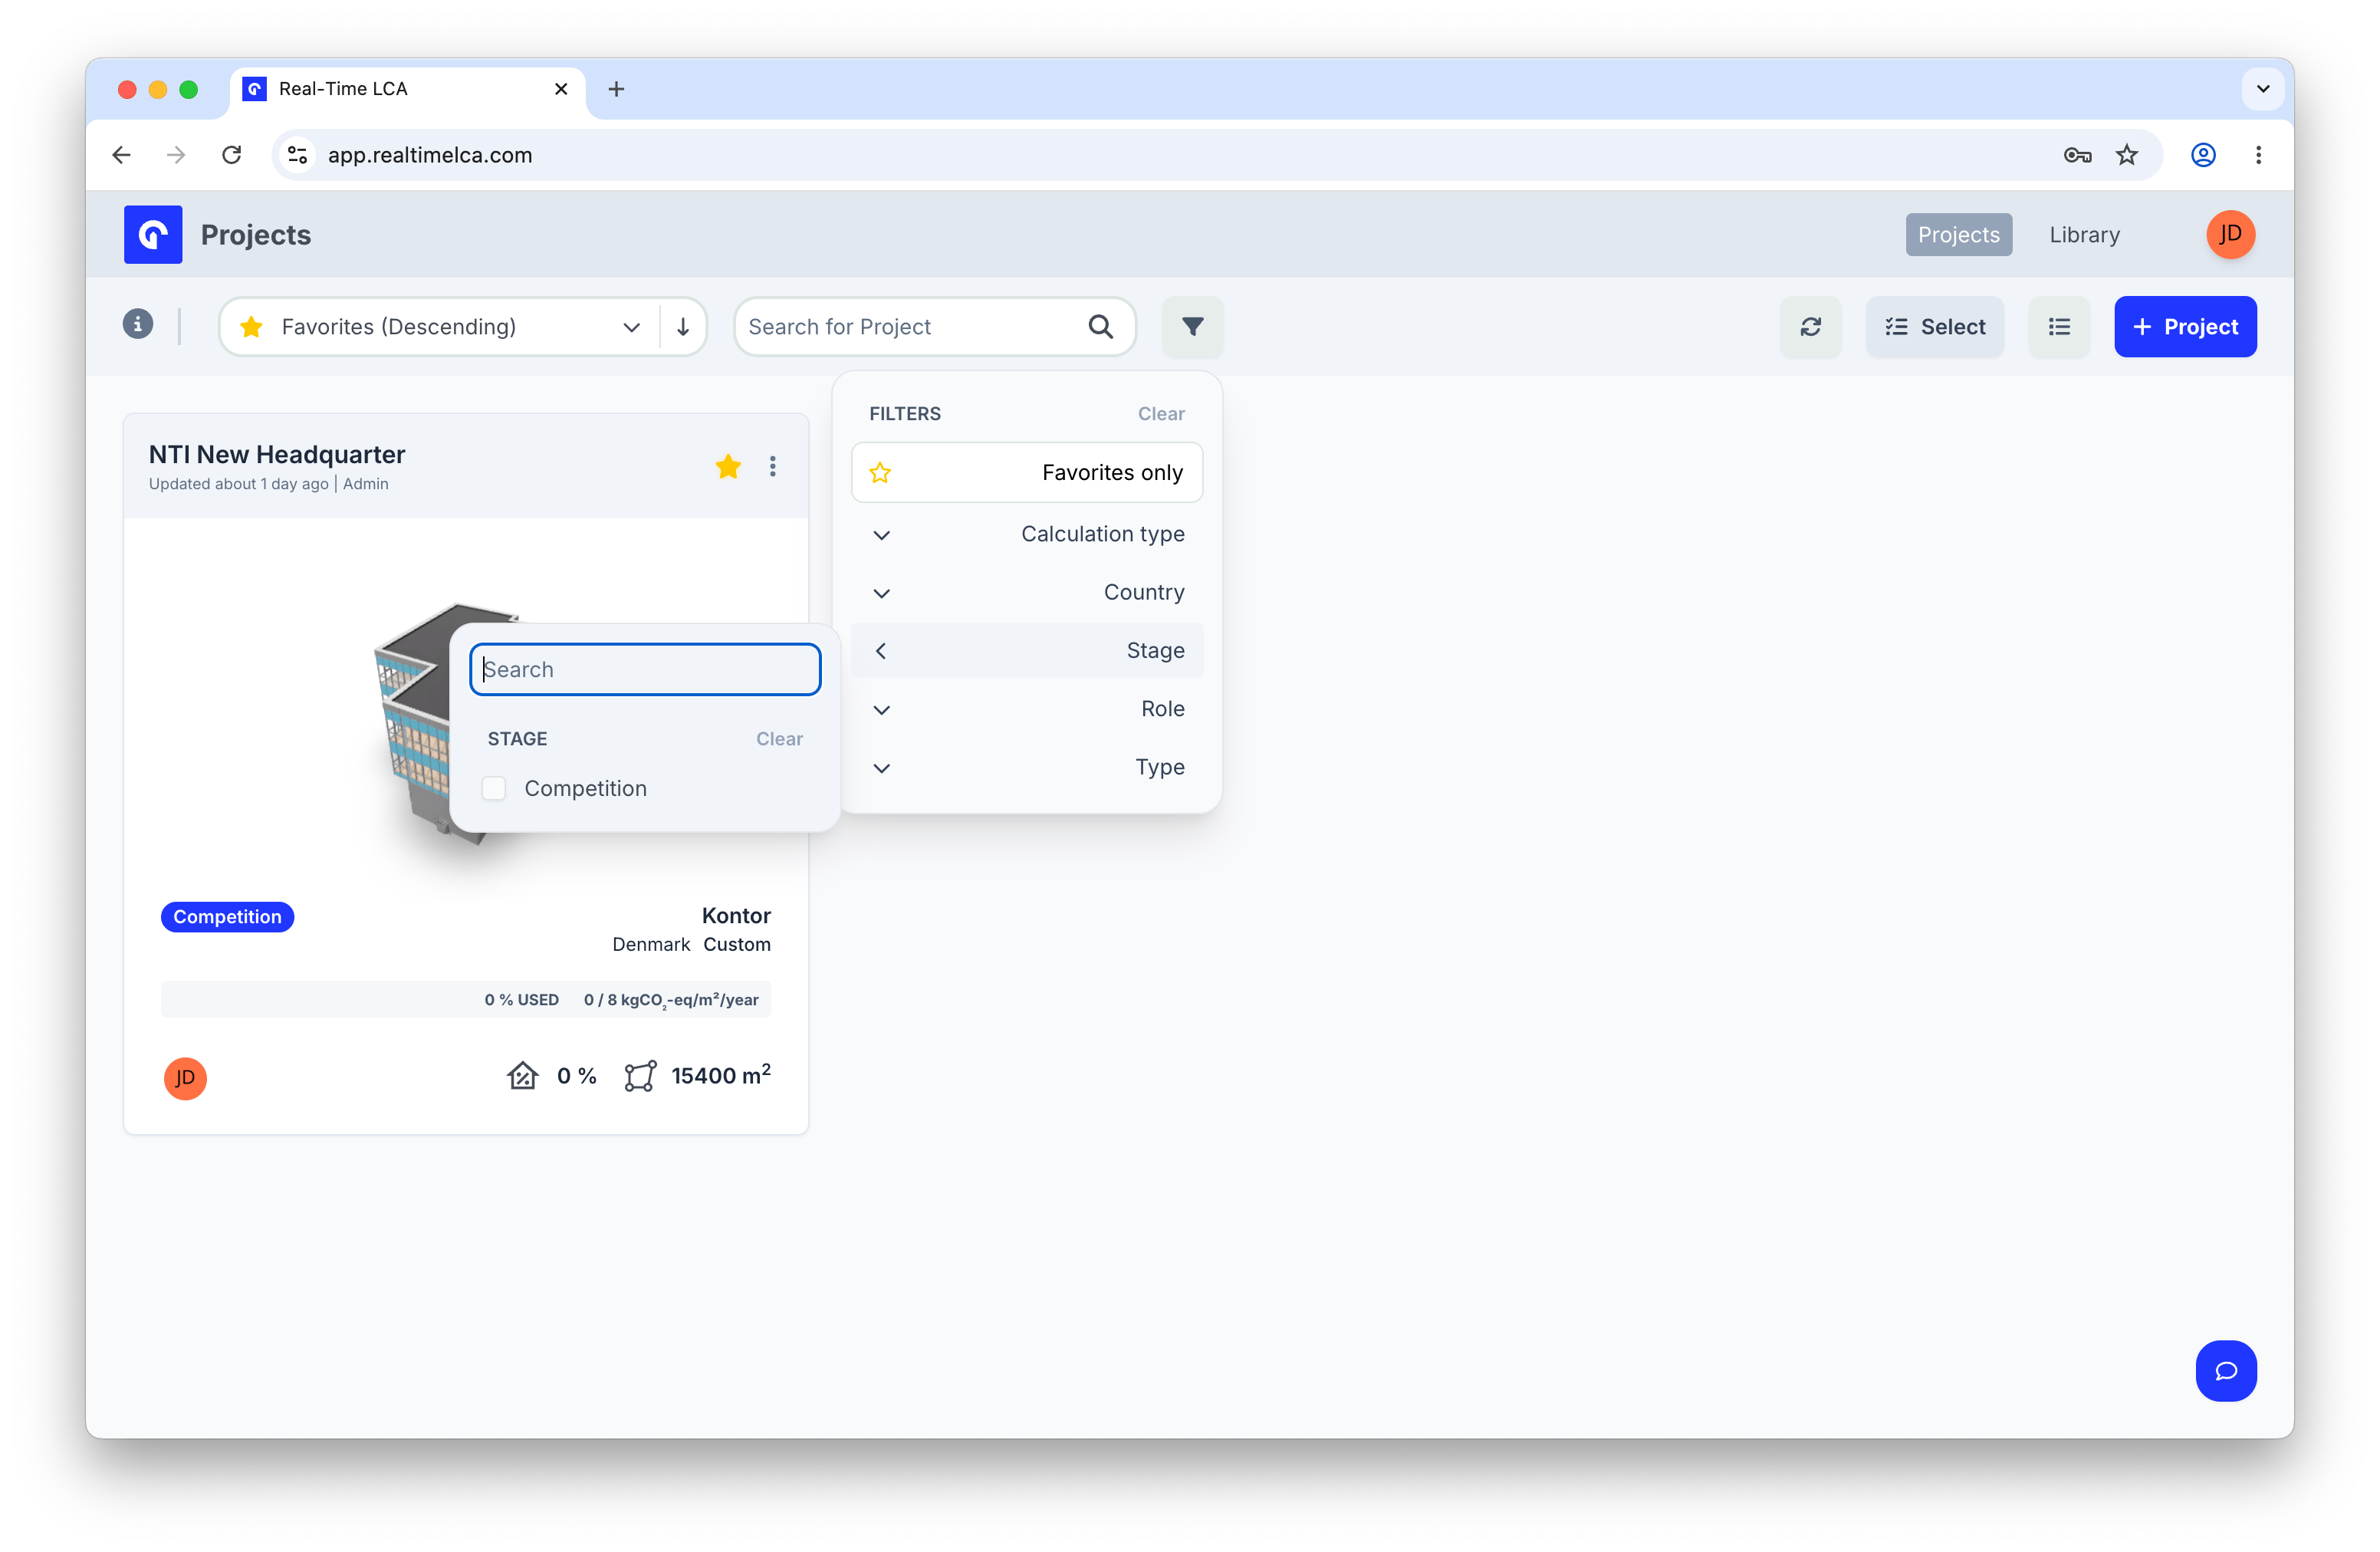Toggle the Favorites only filter
Viewport: 2380px width, 1552px height.
tap(1026, 472)
